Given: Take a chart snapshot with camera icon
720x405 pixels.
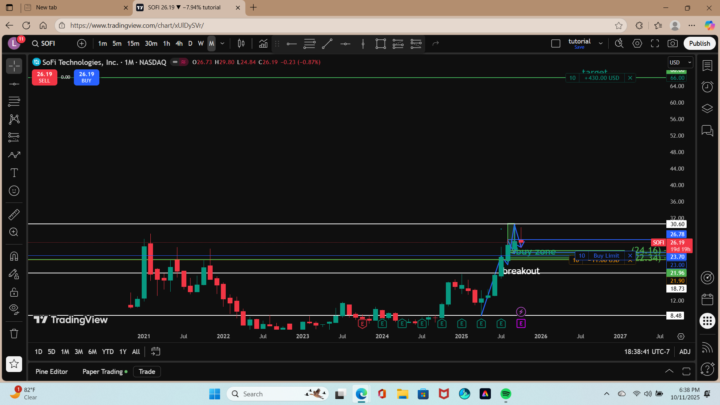Looking at the screenshot, I should tap(672, 43).
